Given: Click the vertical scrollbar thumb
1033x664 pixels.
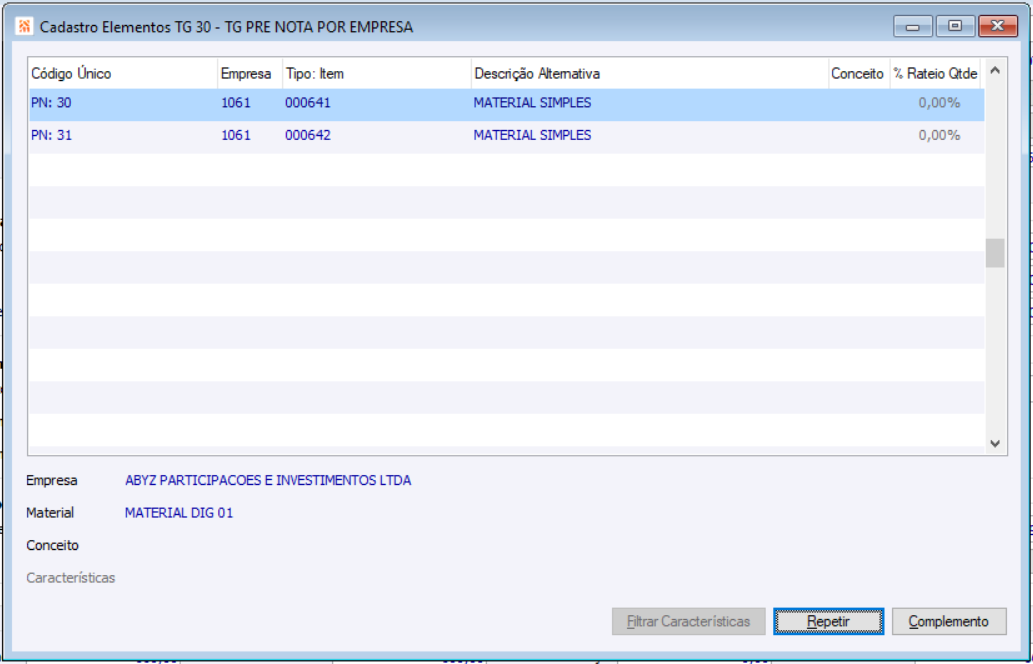Looking at the screenshot, I should point(995,253).
